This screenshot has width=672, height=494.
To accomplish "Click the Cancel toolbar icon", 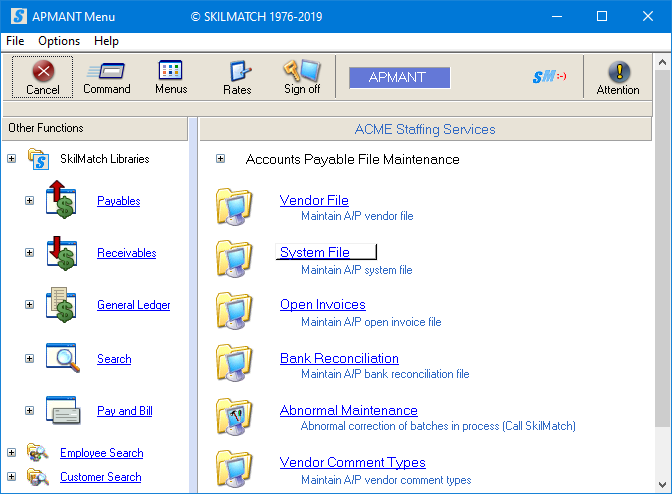I will click(x=43, y=71).
